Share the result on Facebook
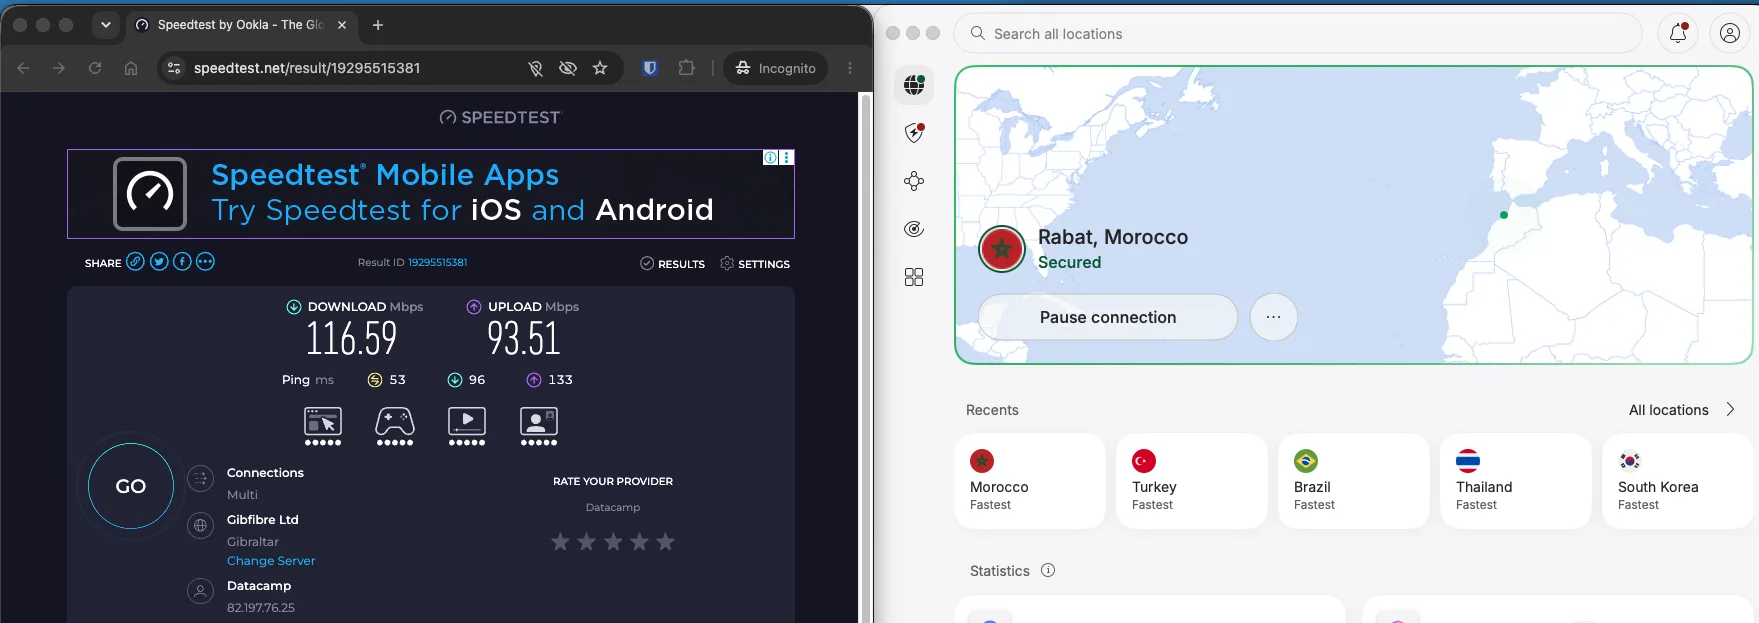Screen dimensions: 1759x623 [182, 262]
